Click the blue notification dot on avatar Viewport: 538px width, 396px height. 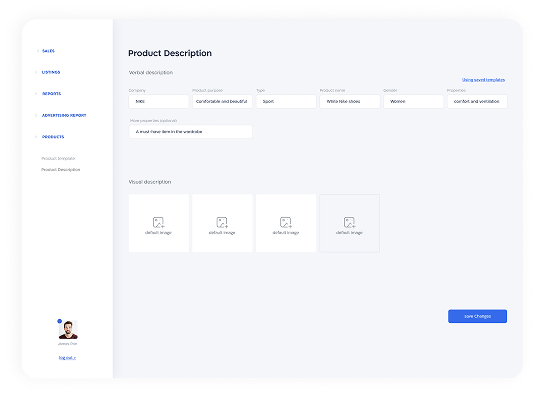pos(59,321)
